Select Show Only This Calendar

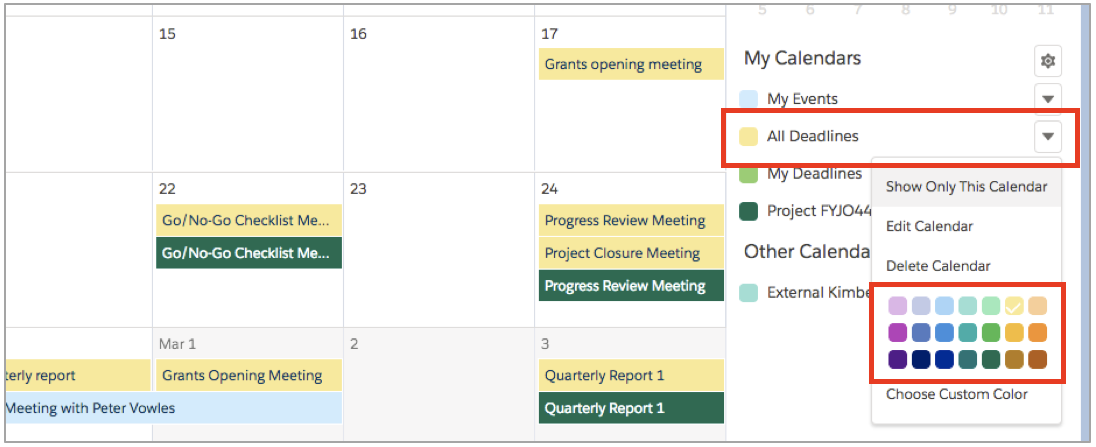(966, 187)
